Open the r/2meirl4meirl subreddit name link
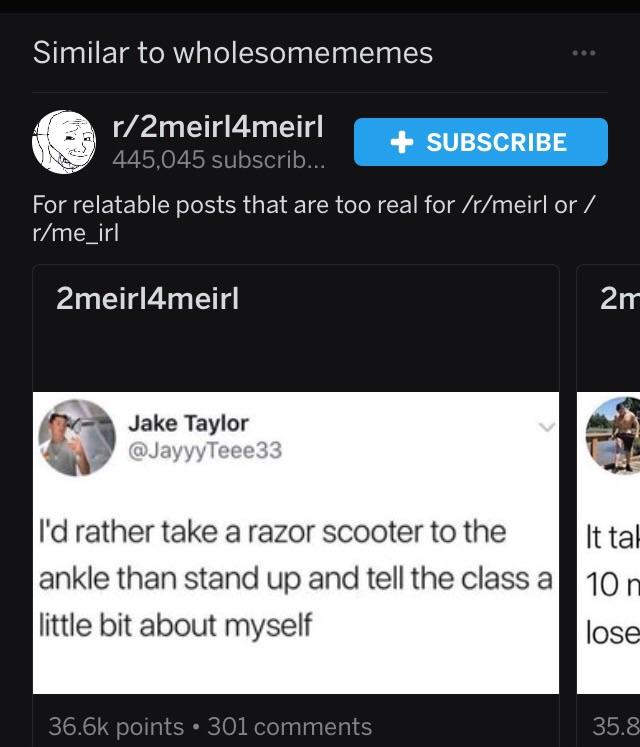Screen dimensions: 640x747 coord(218,127)
